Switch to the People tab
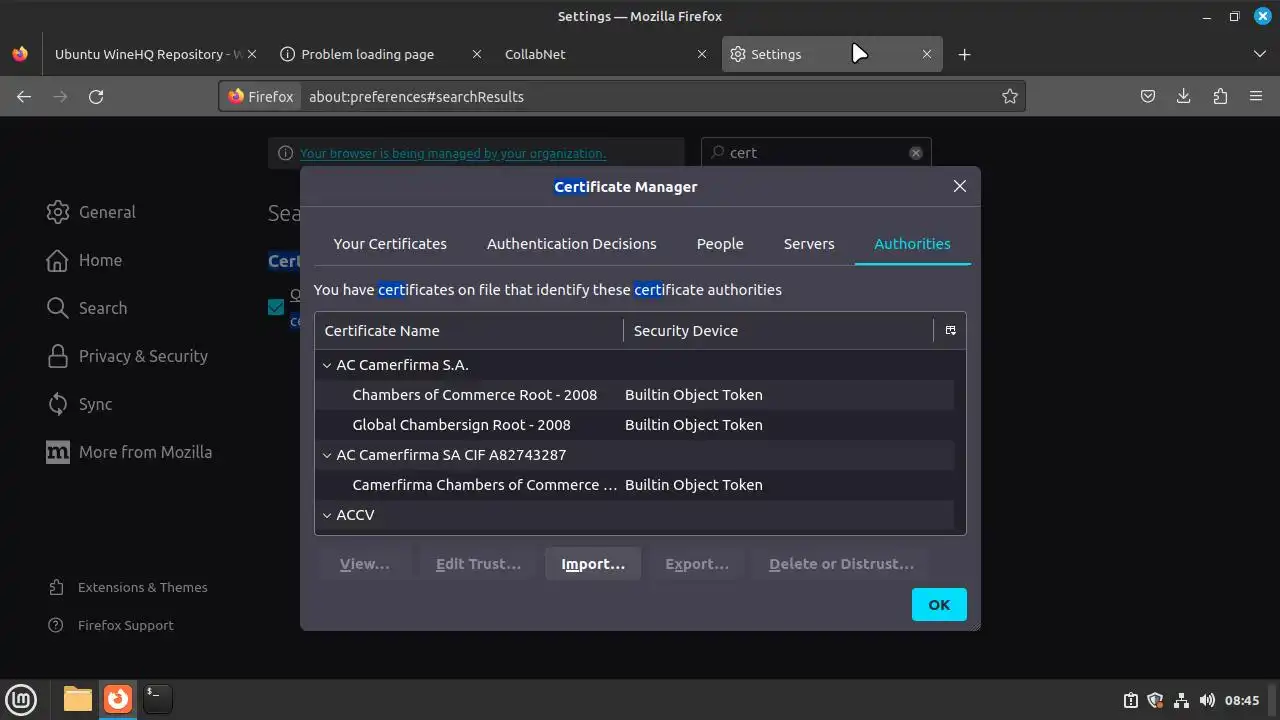 (720, 243)
